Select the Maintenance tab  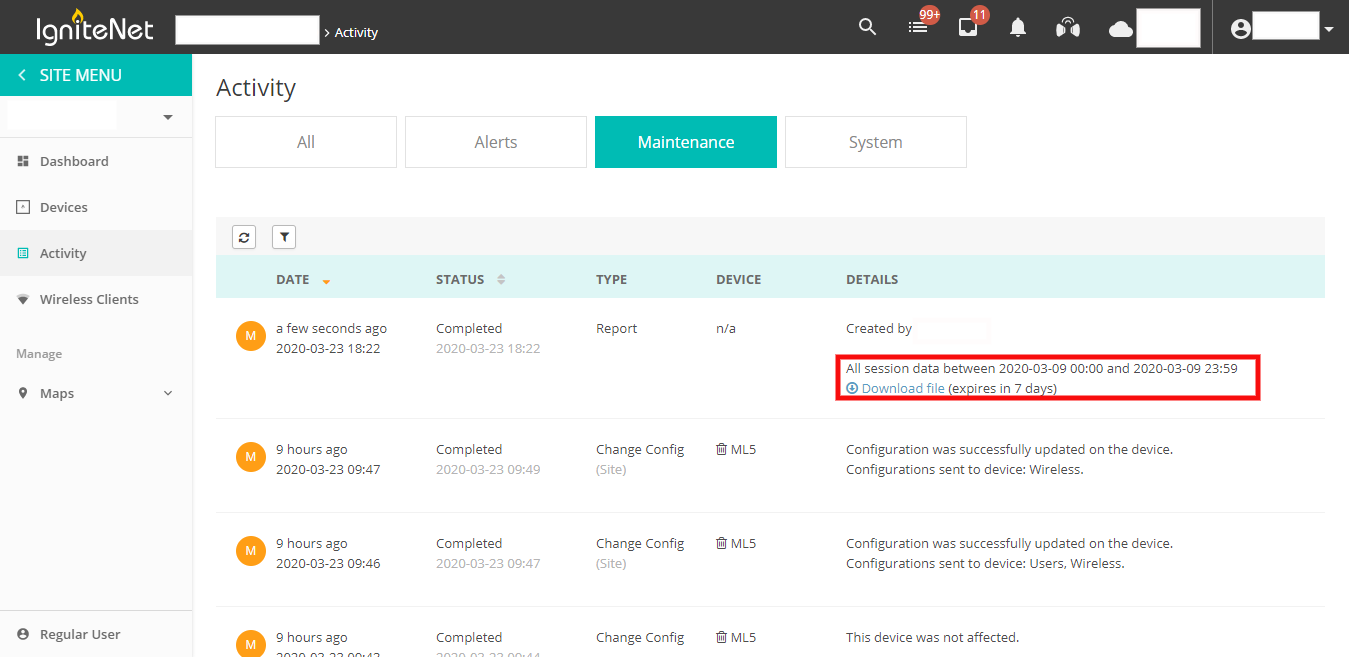[x=686, y=142]
